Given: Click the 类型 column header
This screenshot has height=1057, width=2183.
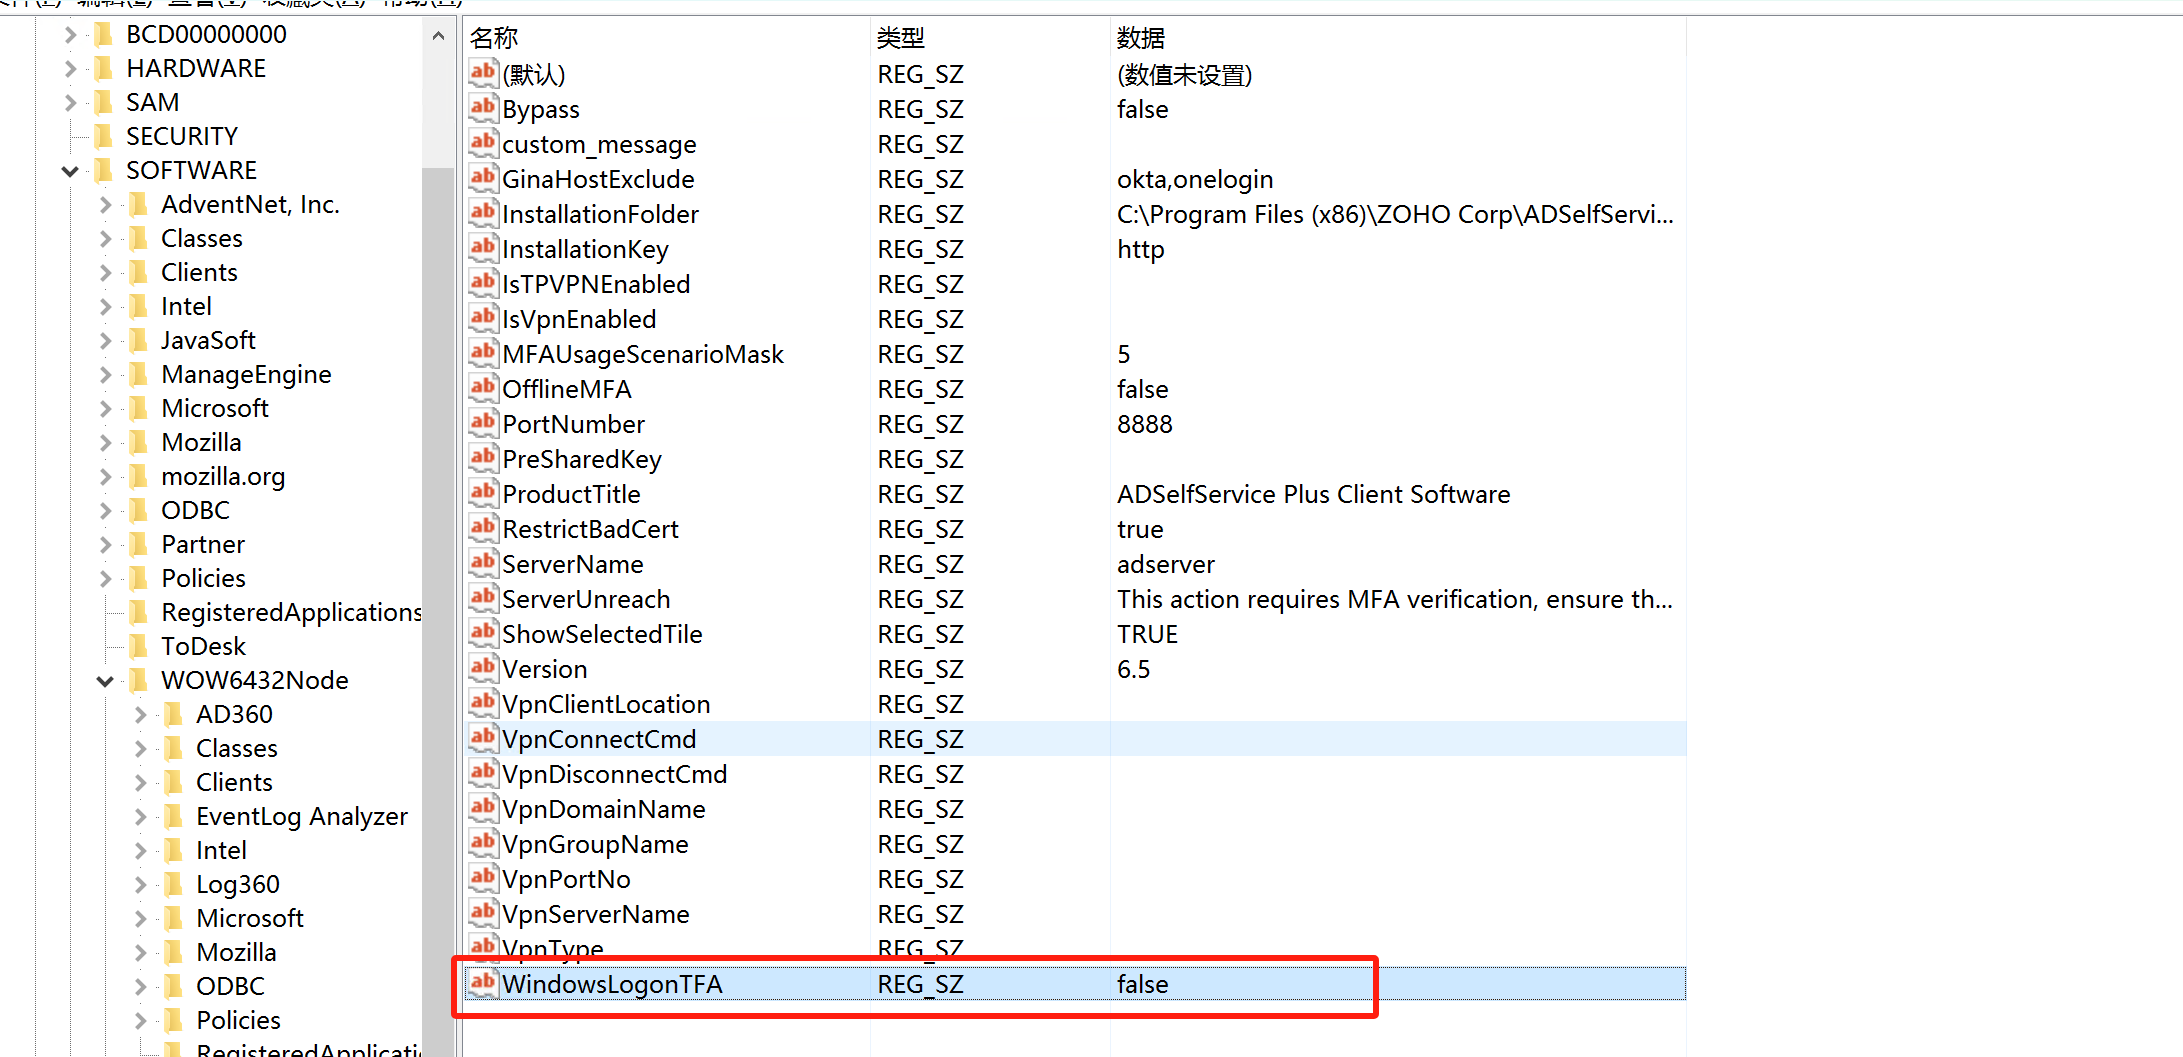Looking at the screenshot, I should pyautogui.click(x=900, y=38).
